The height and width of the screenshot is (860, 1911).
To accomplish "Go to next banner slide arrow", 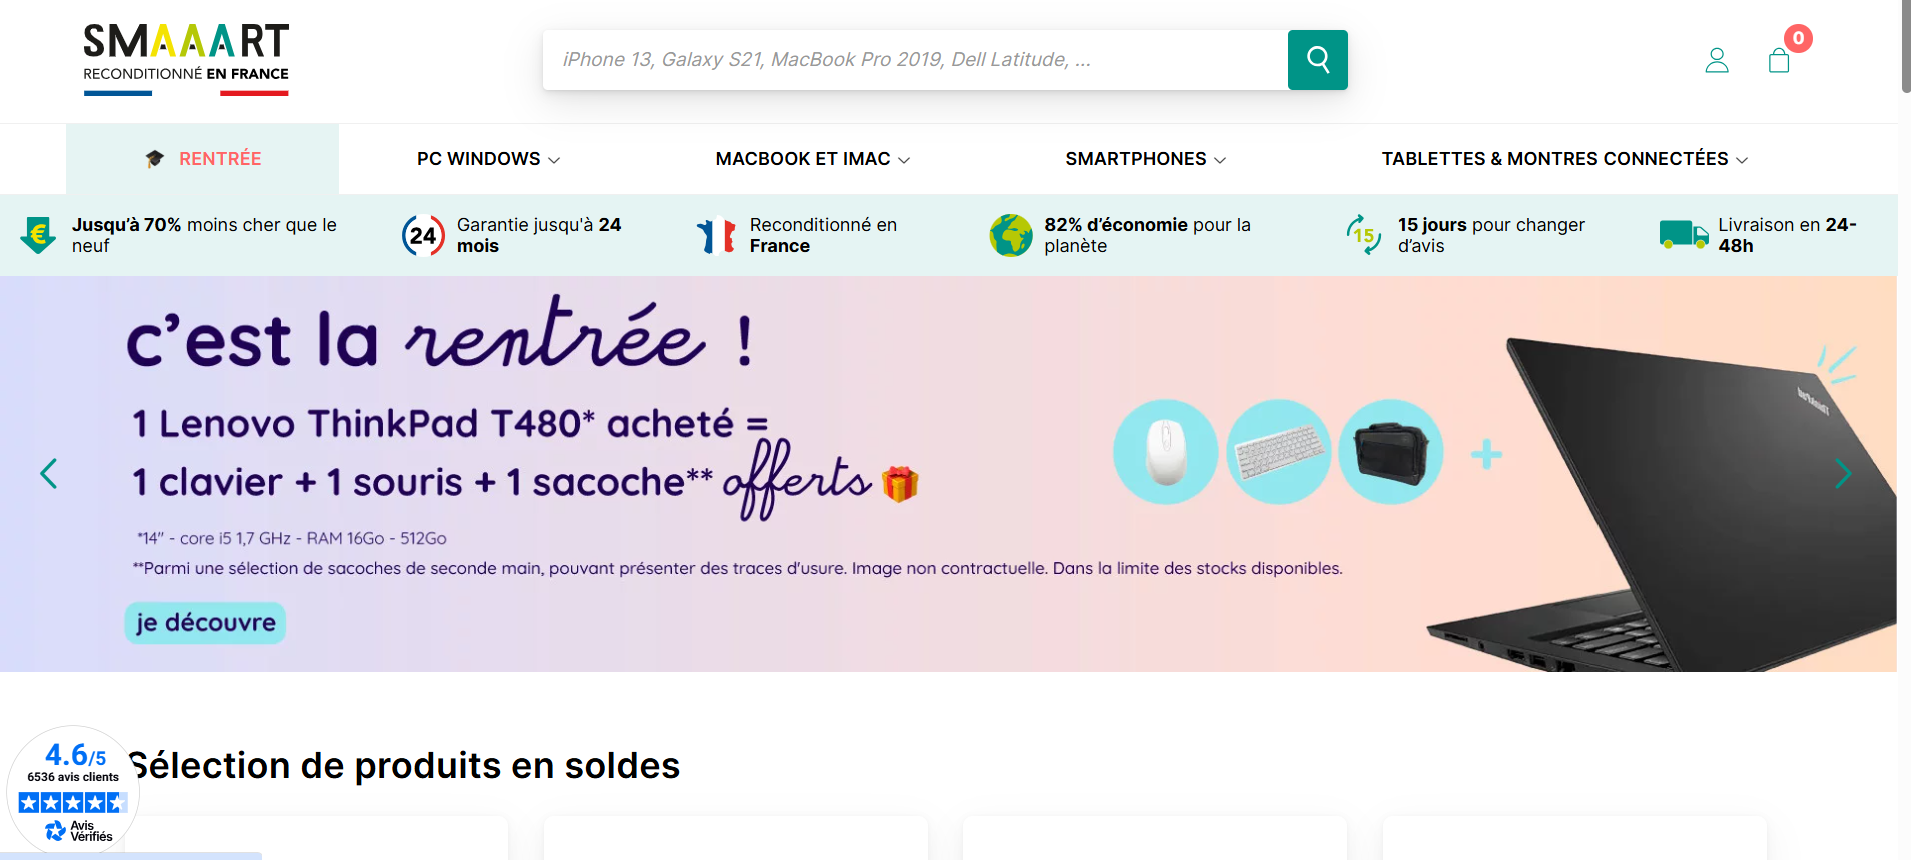I will click(x=1843, y=473).
